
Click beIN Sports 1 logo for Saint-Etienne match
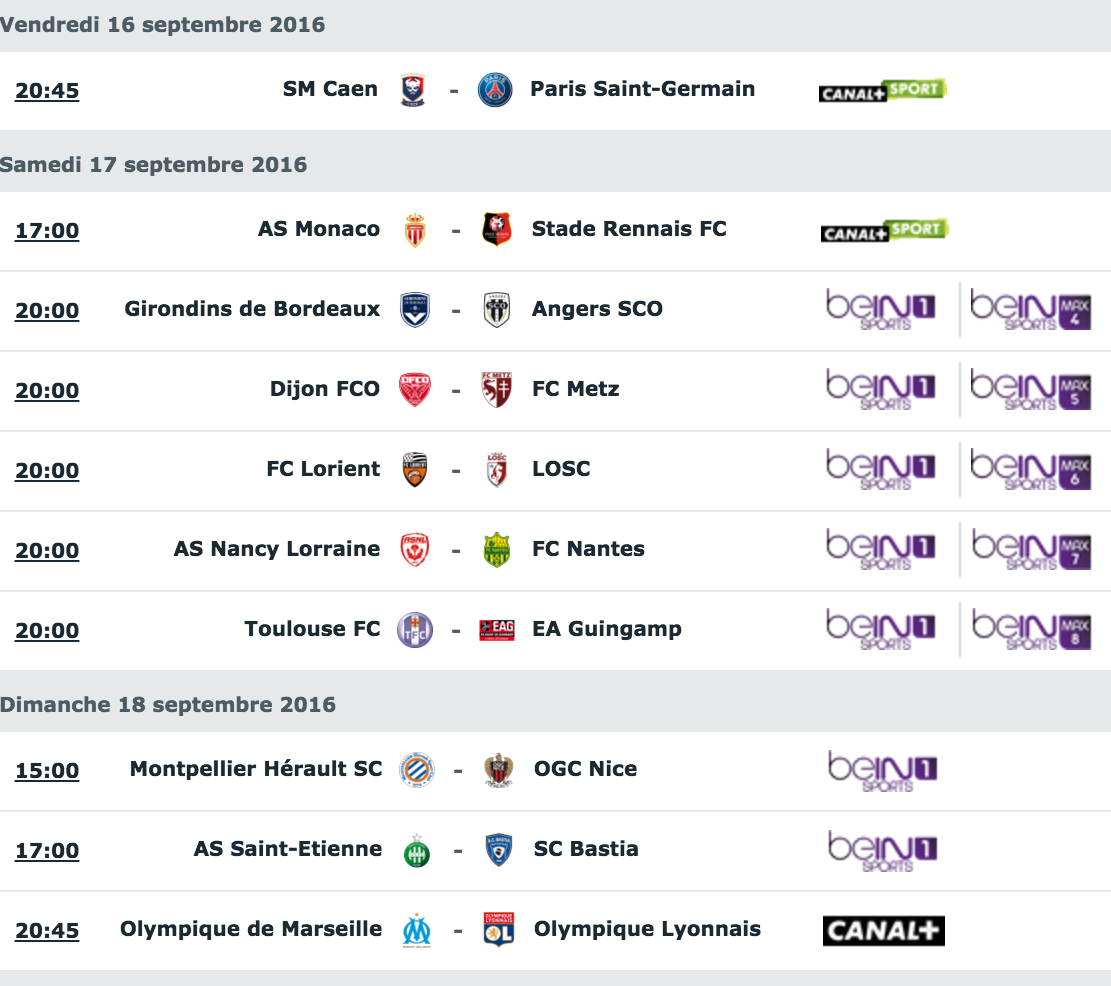(x=883, y=851)
